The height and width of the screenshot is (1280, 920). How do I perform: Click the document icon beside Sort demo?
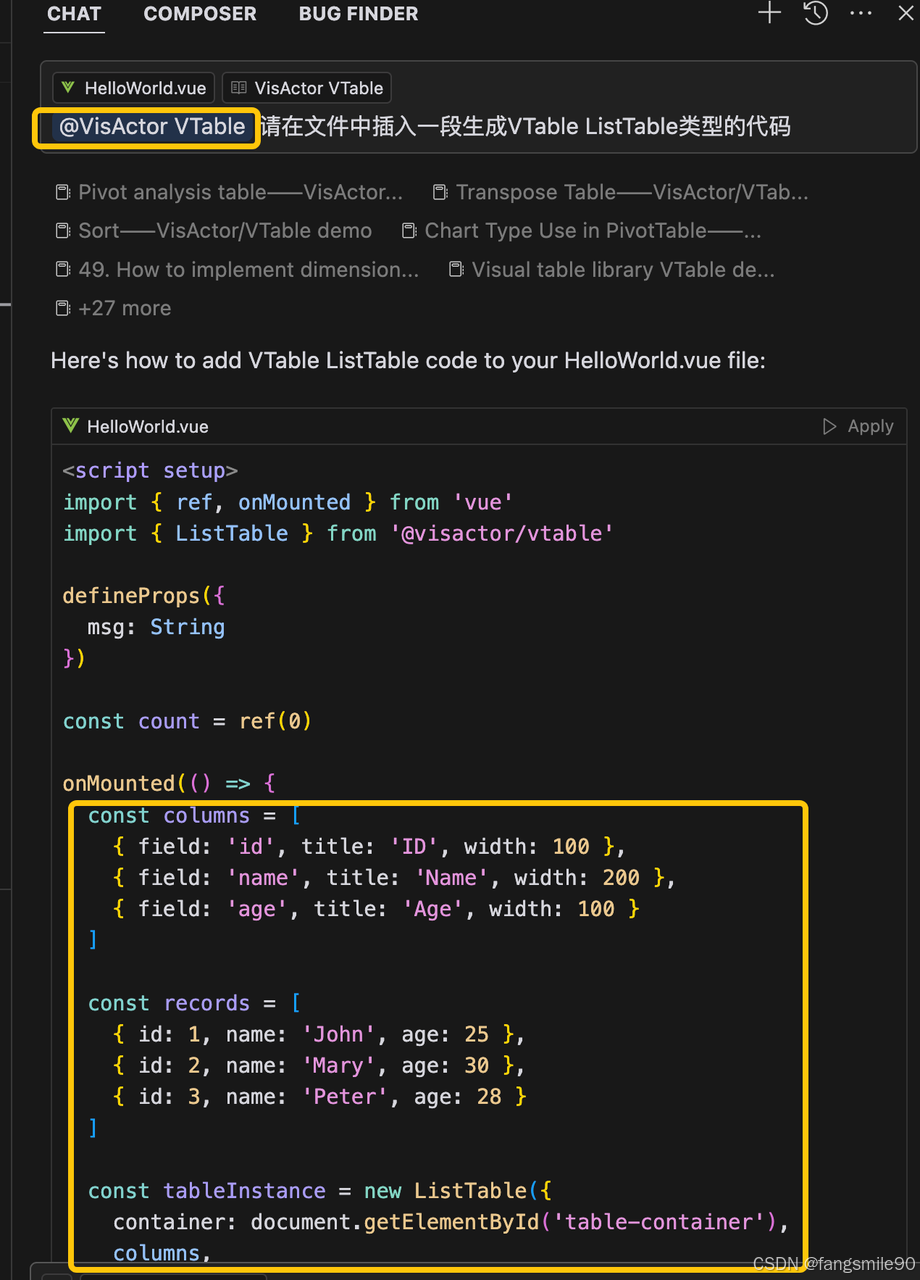tap(63, 231)
